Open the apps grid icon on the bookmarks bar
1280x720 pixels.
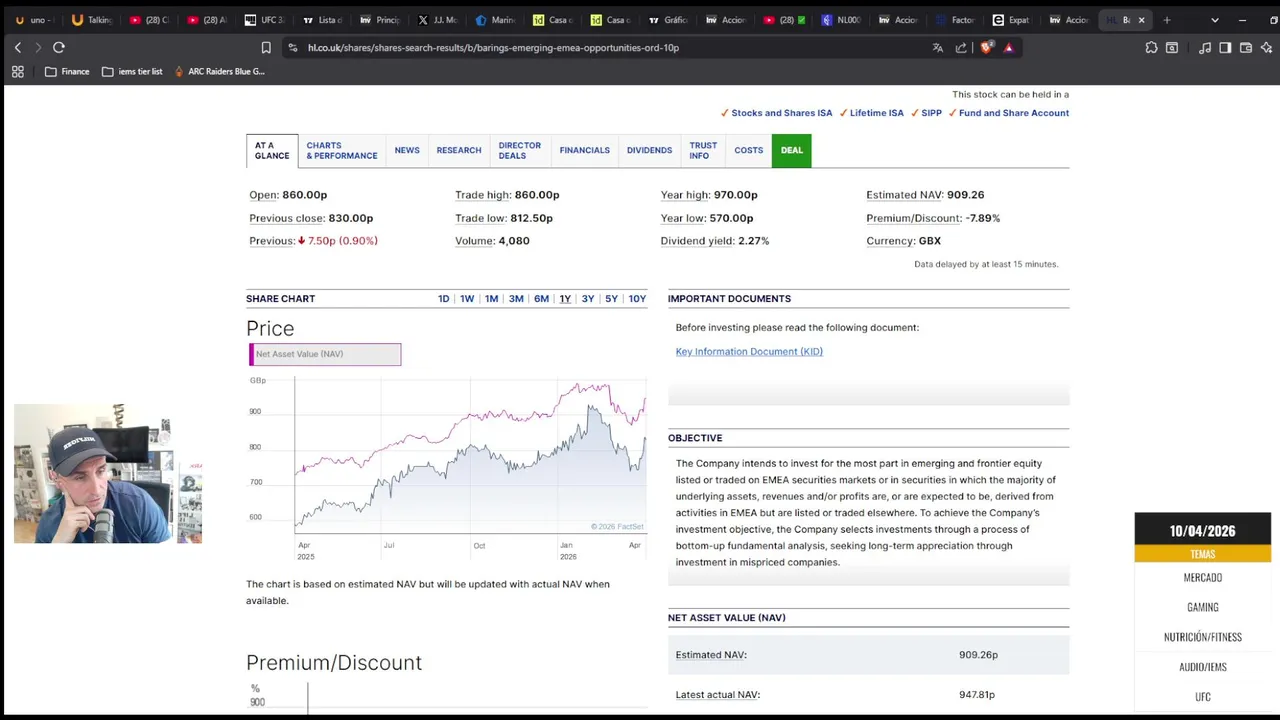pos(17,71)
